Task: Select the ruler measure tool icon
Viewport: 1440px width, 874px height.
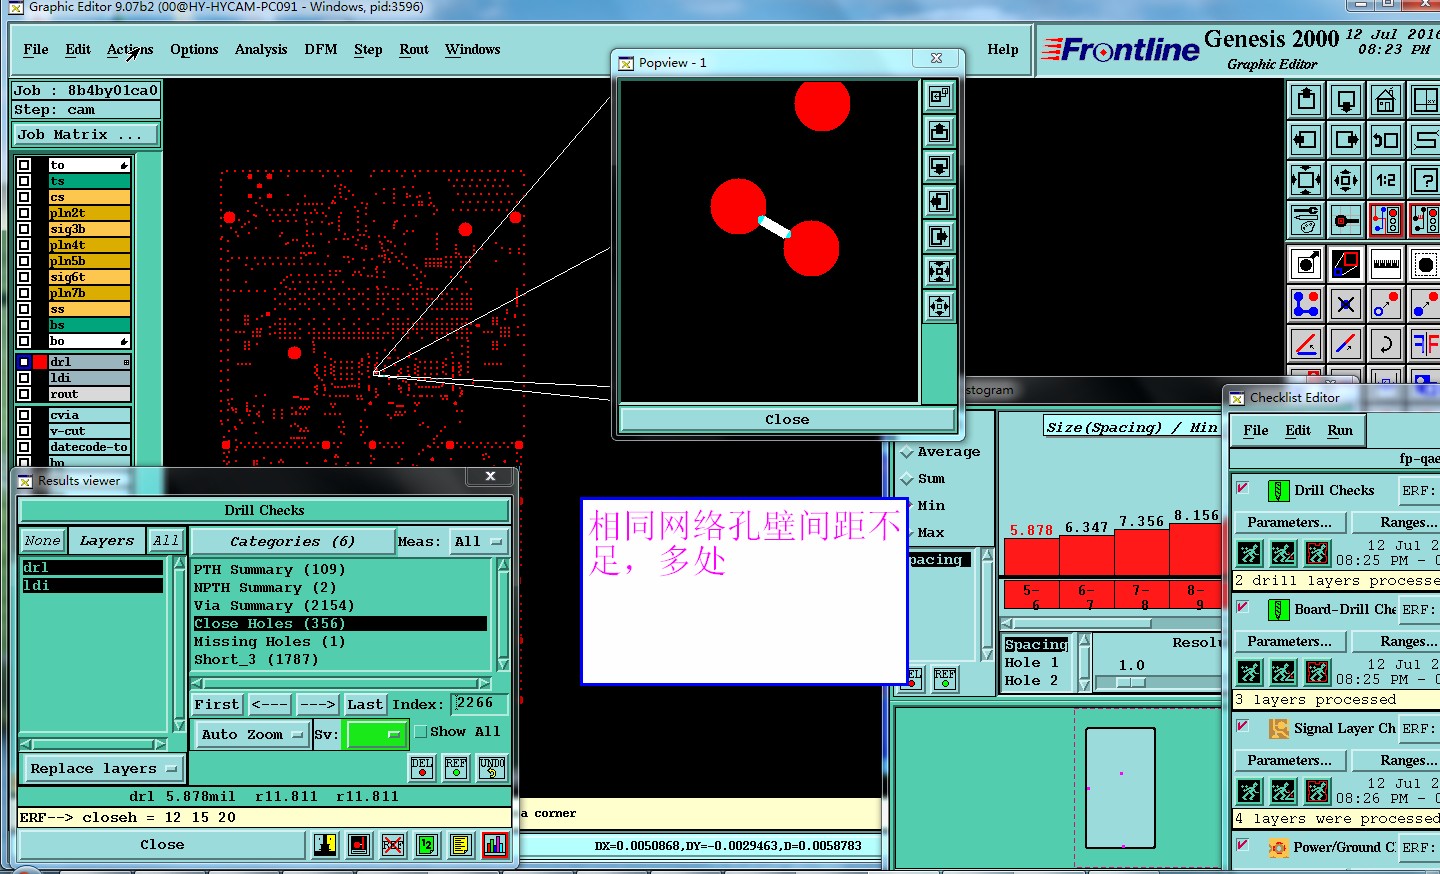Action: (x=1385, y=264)
